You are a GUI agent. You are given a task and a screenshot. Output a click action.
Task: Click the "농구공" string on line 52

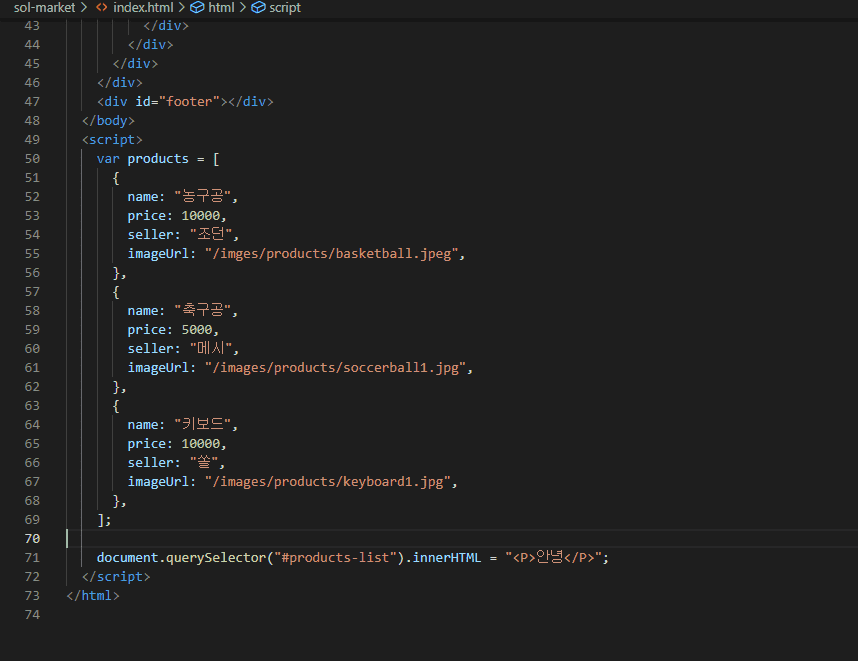pos(202,196)
